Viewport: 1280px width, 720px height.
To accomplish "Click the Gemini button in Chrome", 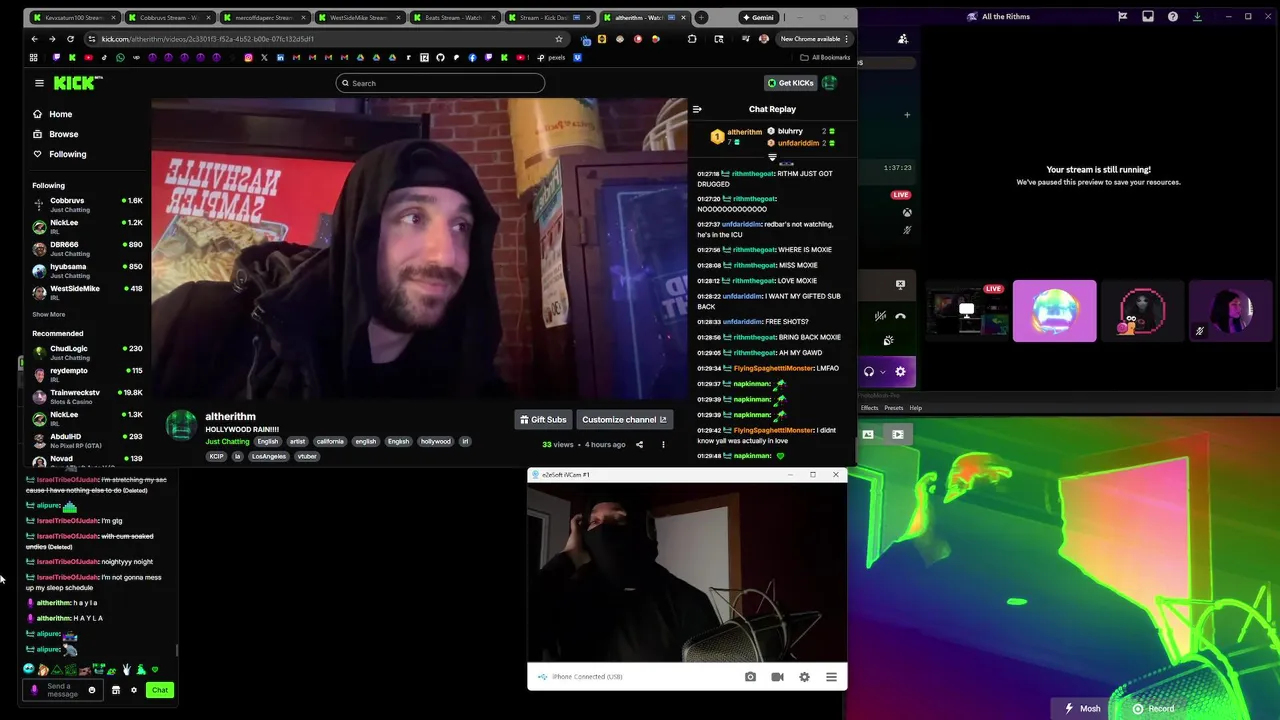I will pos(757,17).
